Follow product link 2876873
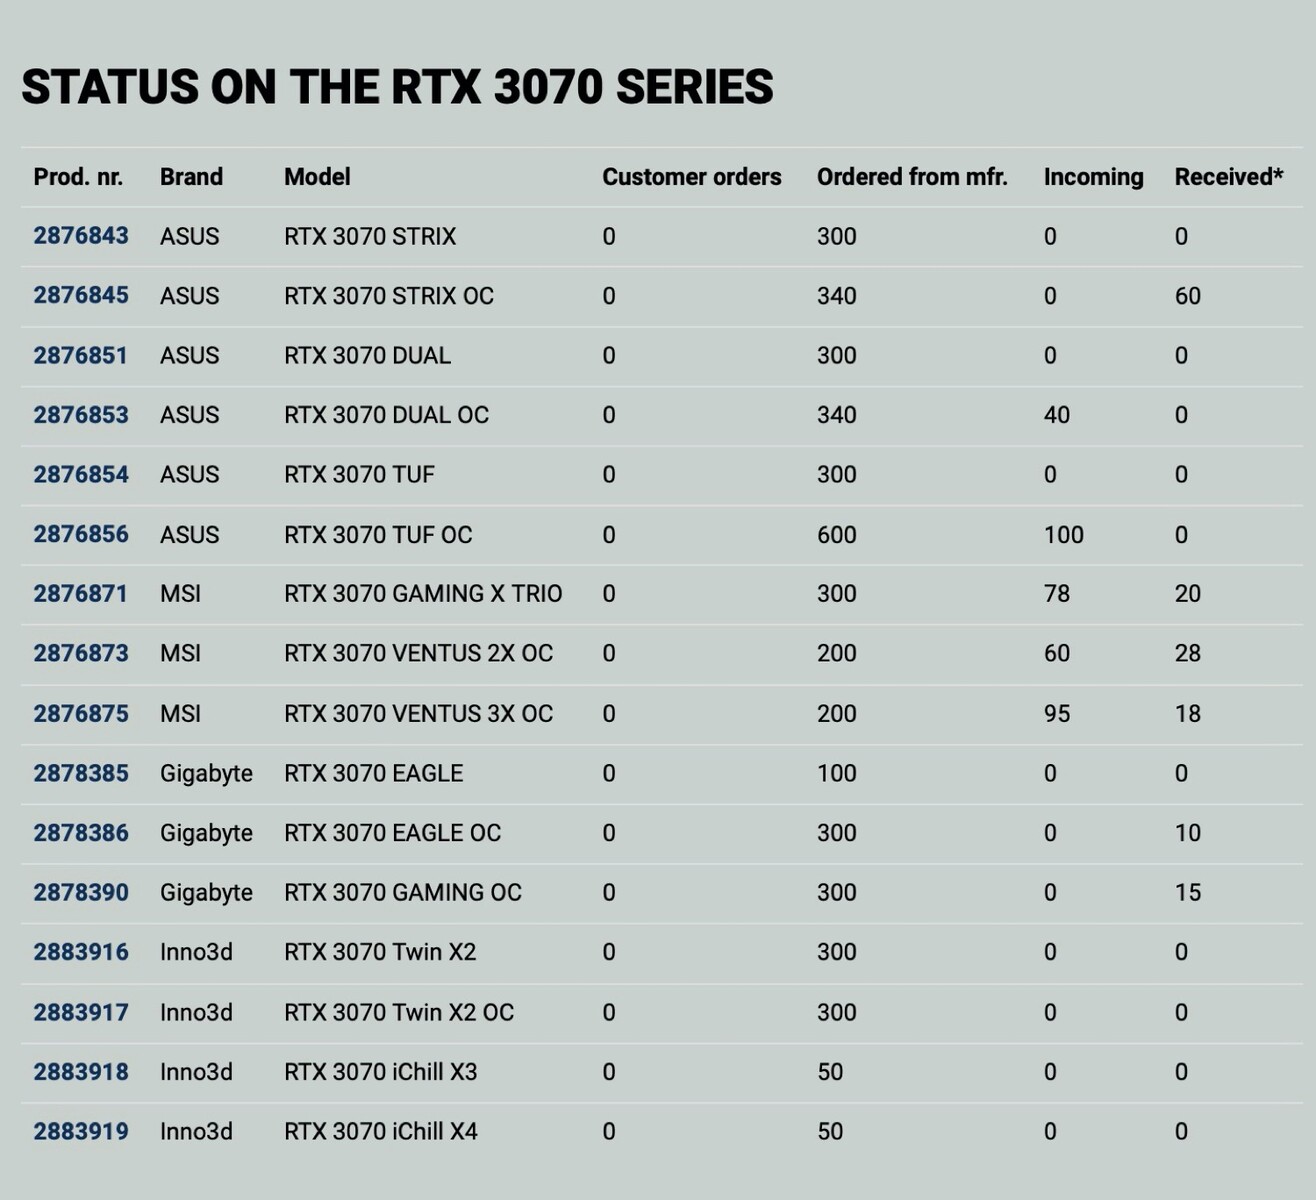Viewport: 1316px width, 1200px height. click(81, 654)
